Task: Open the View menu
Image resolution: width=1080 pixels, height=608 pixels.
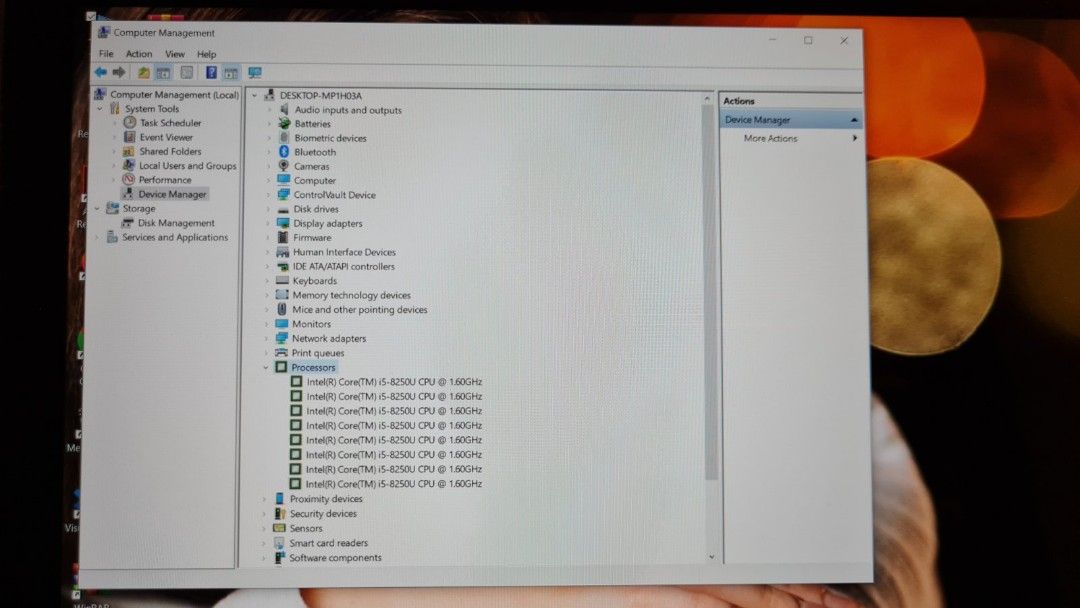Action: 174,53
